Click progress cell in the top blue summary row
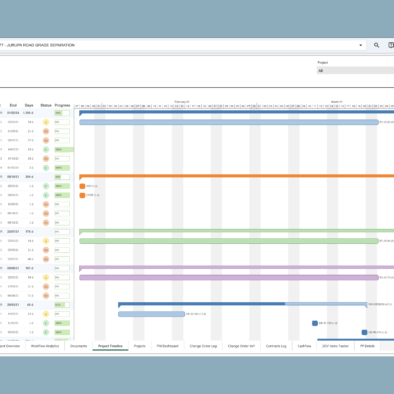The image size is (394, 394). (x=62, y=113)
